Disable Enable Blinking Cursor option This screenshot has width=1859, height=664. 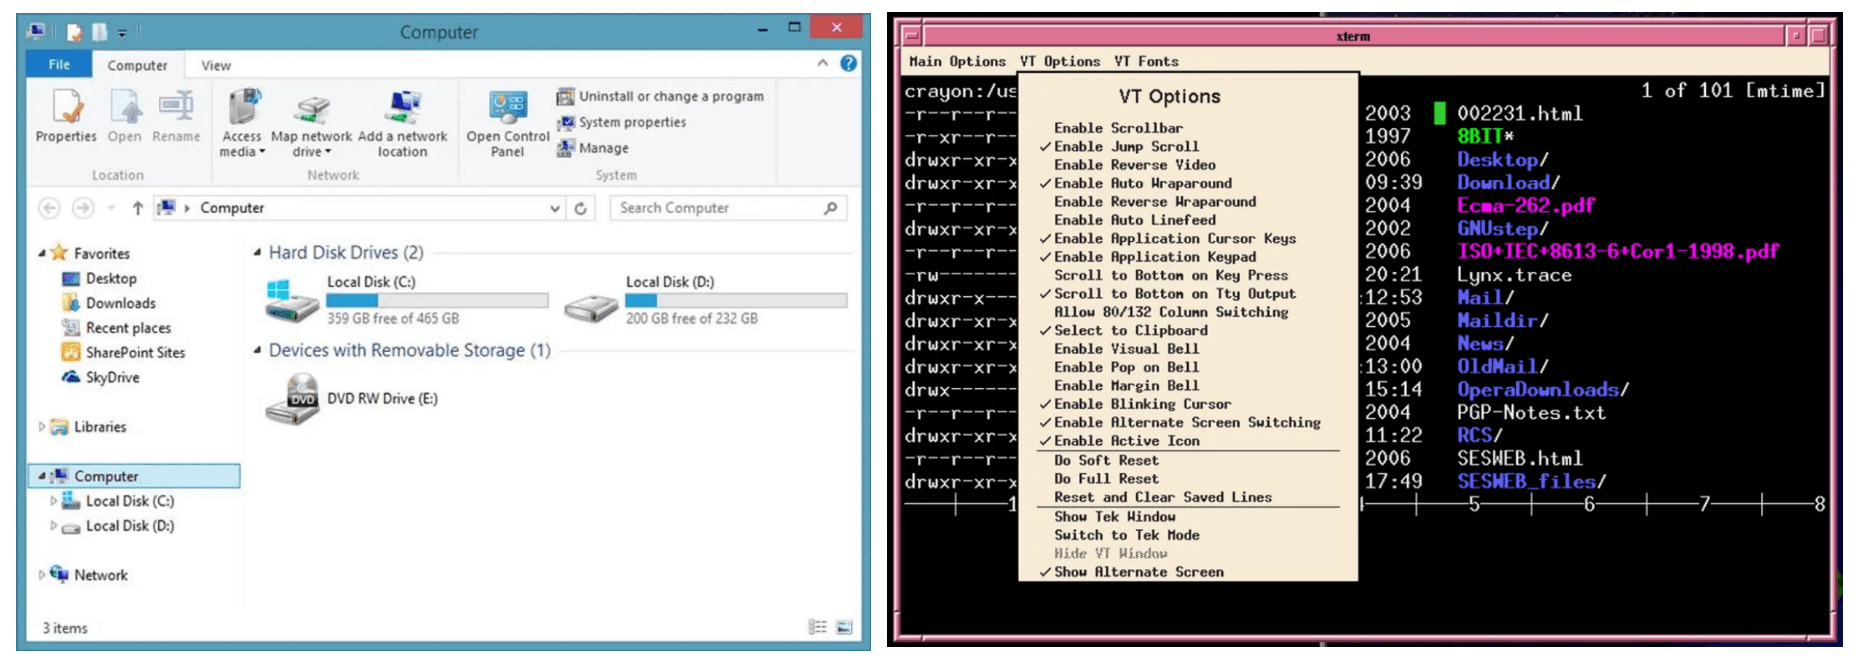1141,404
